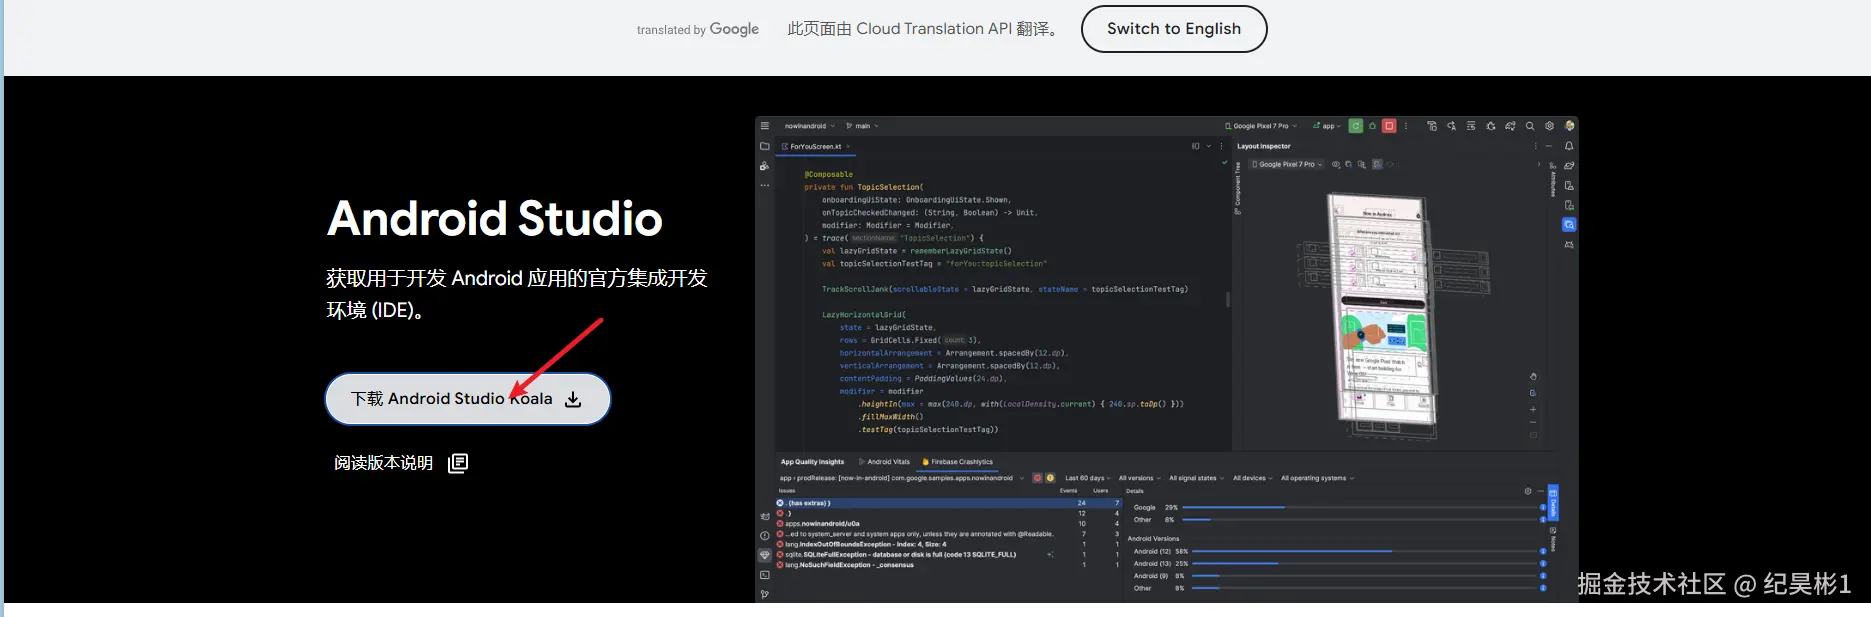
Task: Open the Terminal tool window icon
Action: [765, 575]
